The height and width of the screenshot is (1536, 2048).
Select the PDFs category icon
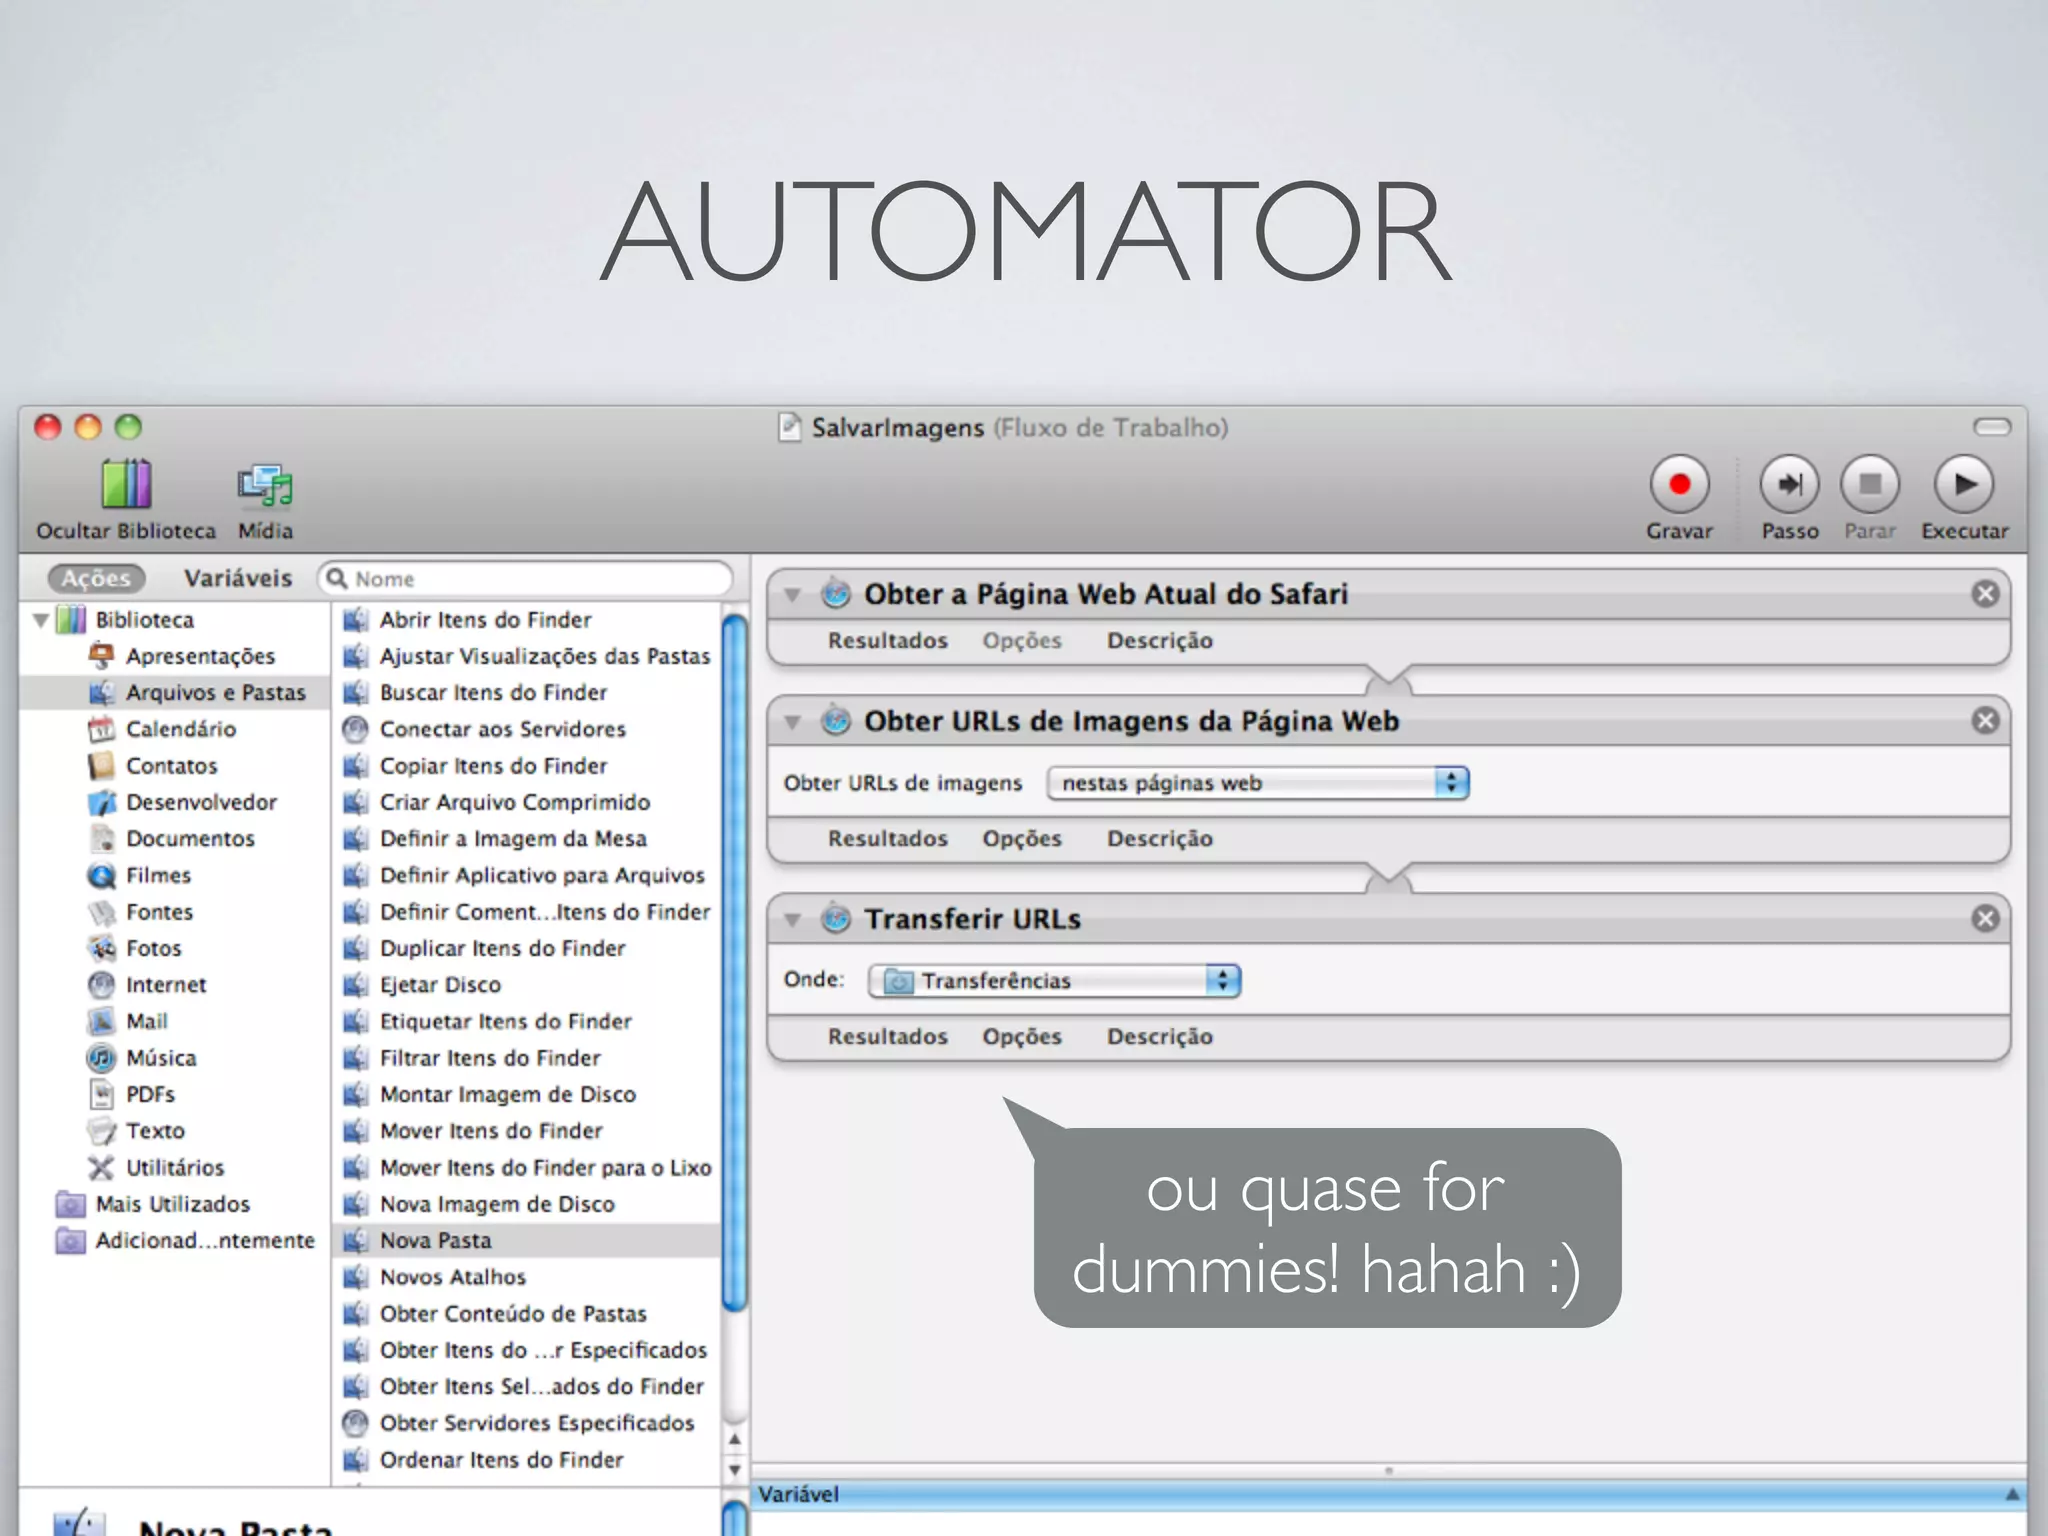click(x=101, y=1094)
